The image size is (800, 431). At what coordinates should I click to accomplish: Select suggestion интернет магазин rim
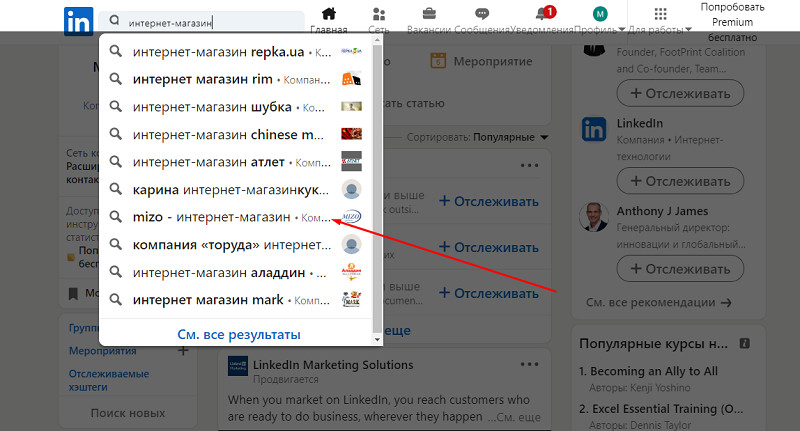[x=236, y=79]
